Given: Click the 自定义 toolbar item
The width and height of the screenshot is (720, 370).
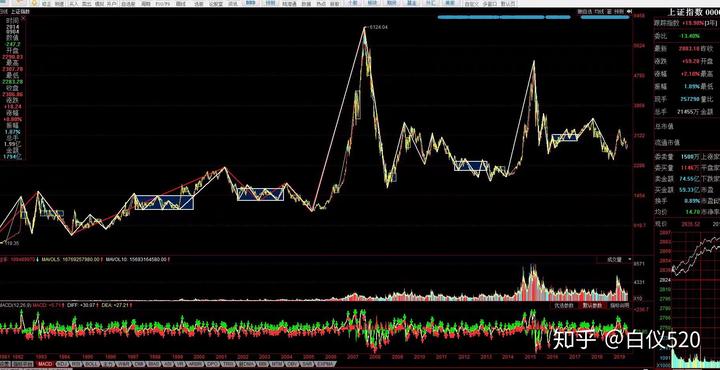Looking at the screenshot, I should (471, 4).
